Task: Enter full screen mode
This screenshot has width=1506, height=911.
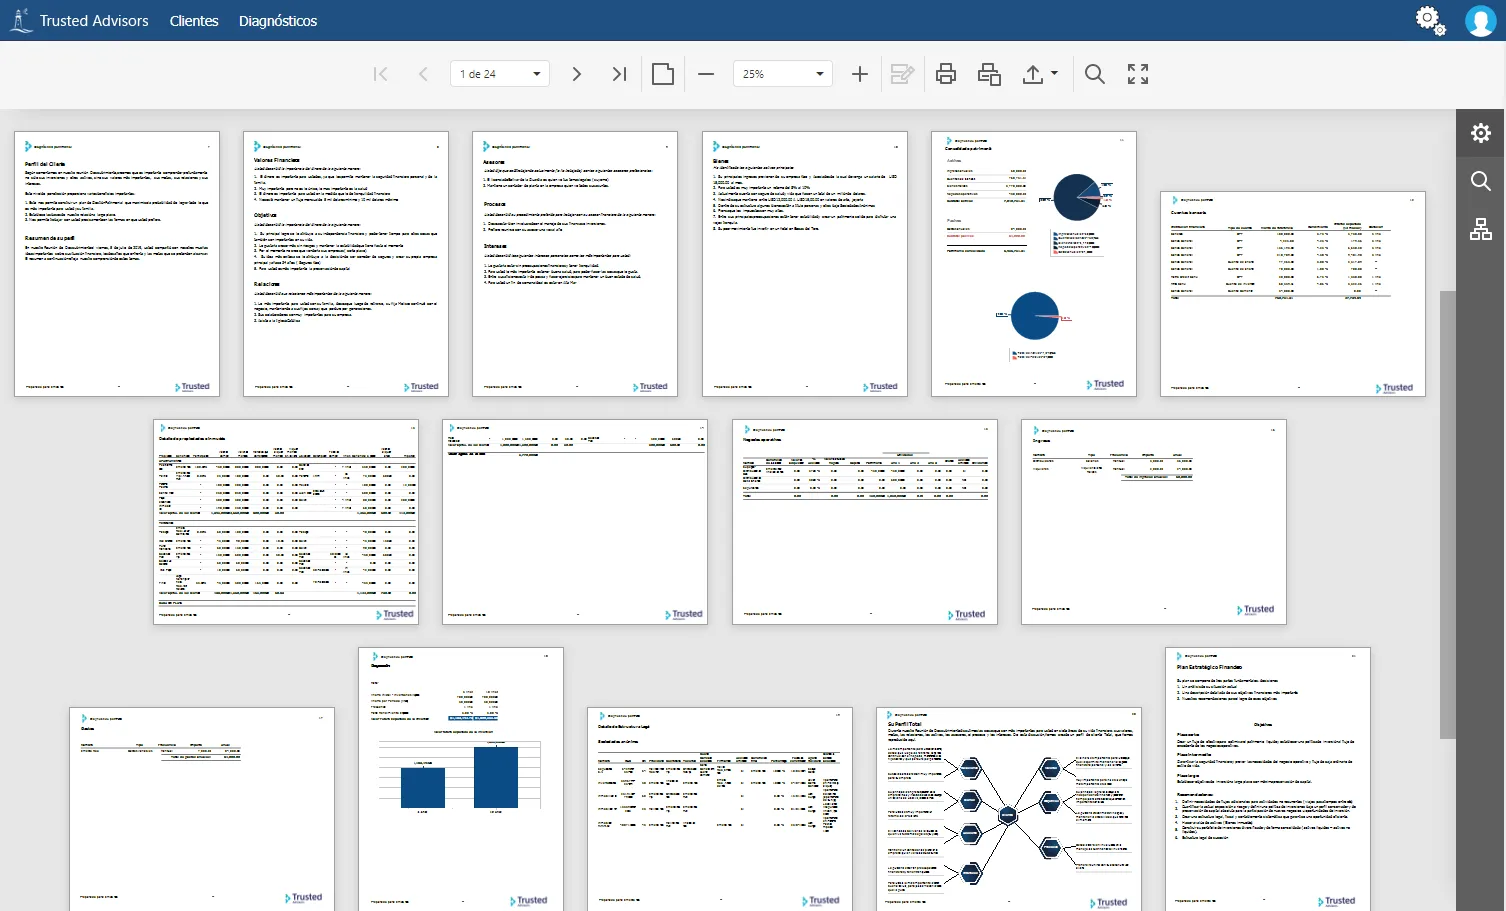Action: tap(1138, 74)
